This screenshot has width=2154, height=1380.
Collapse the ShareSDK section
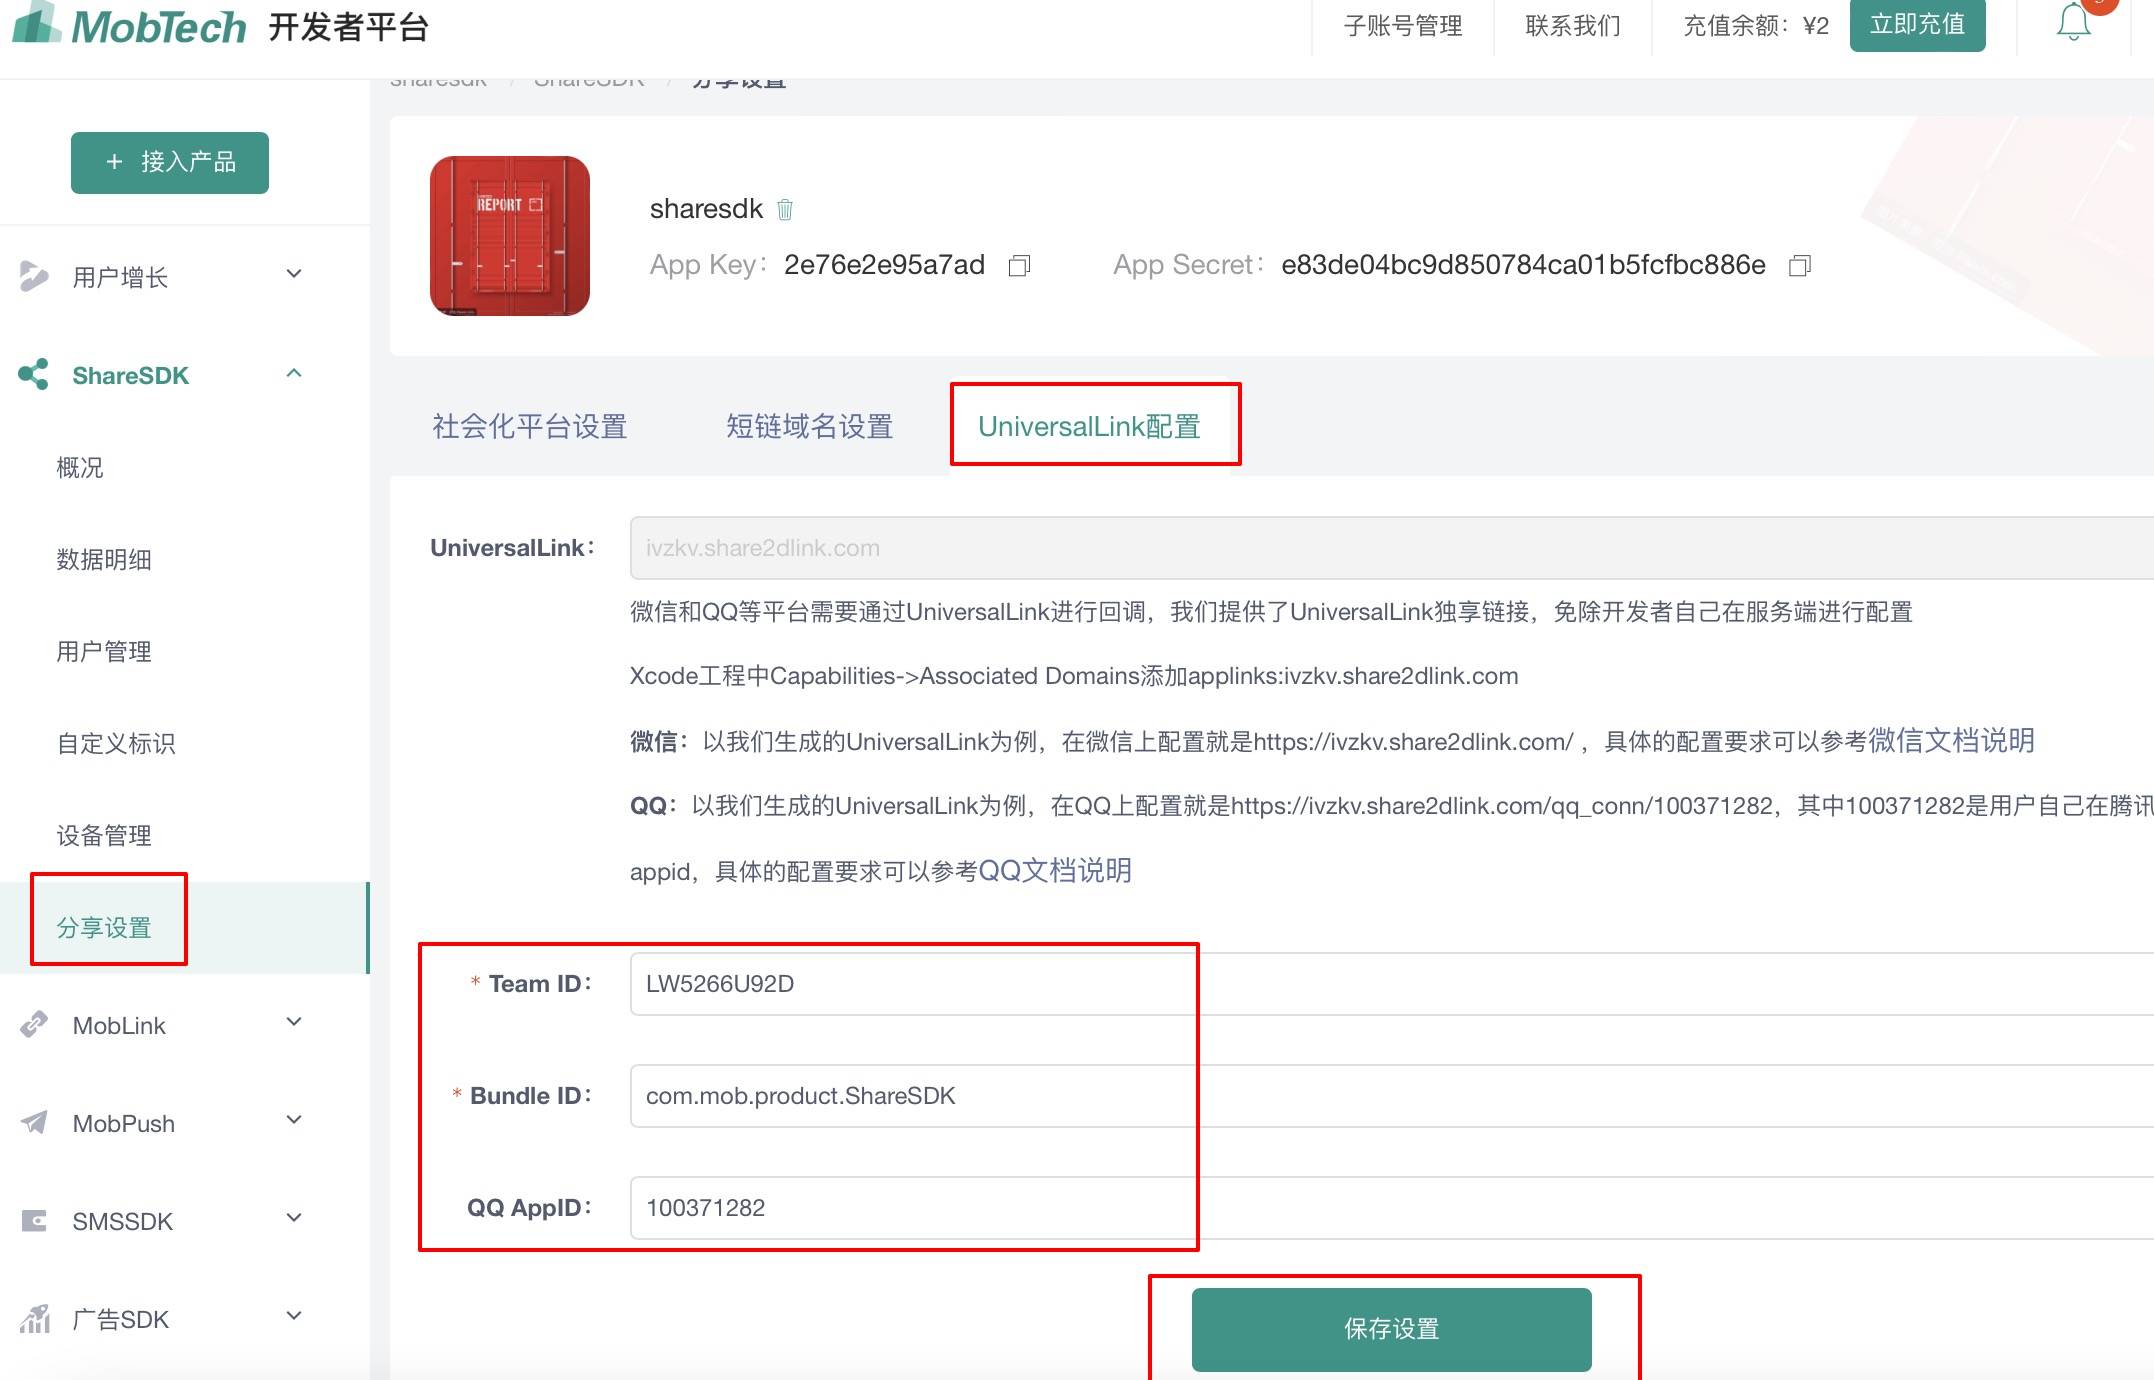[293, 373]
